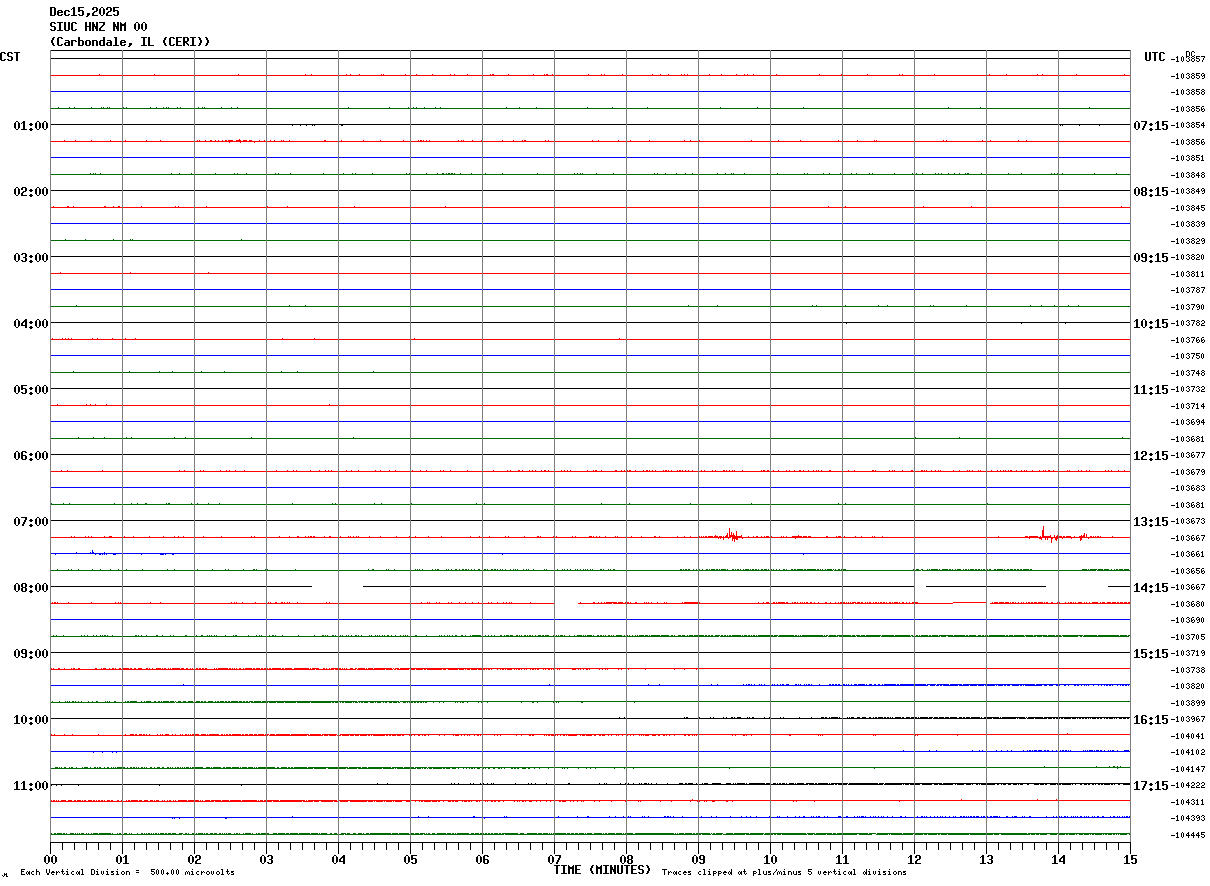The width and height of the screenshot is (1210, 886).
Task: Click minute tick label 15 on bottom axis
Action: (x=1130, y=859)
